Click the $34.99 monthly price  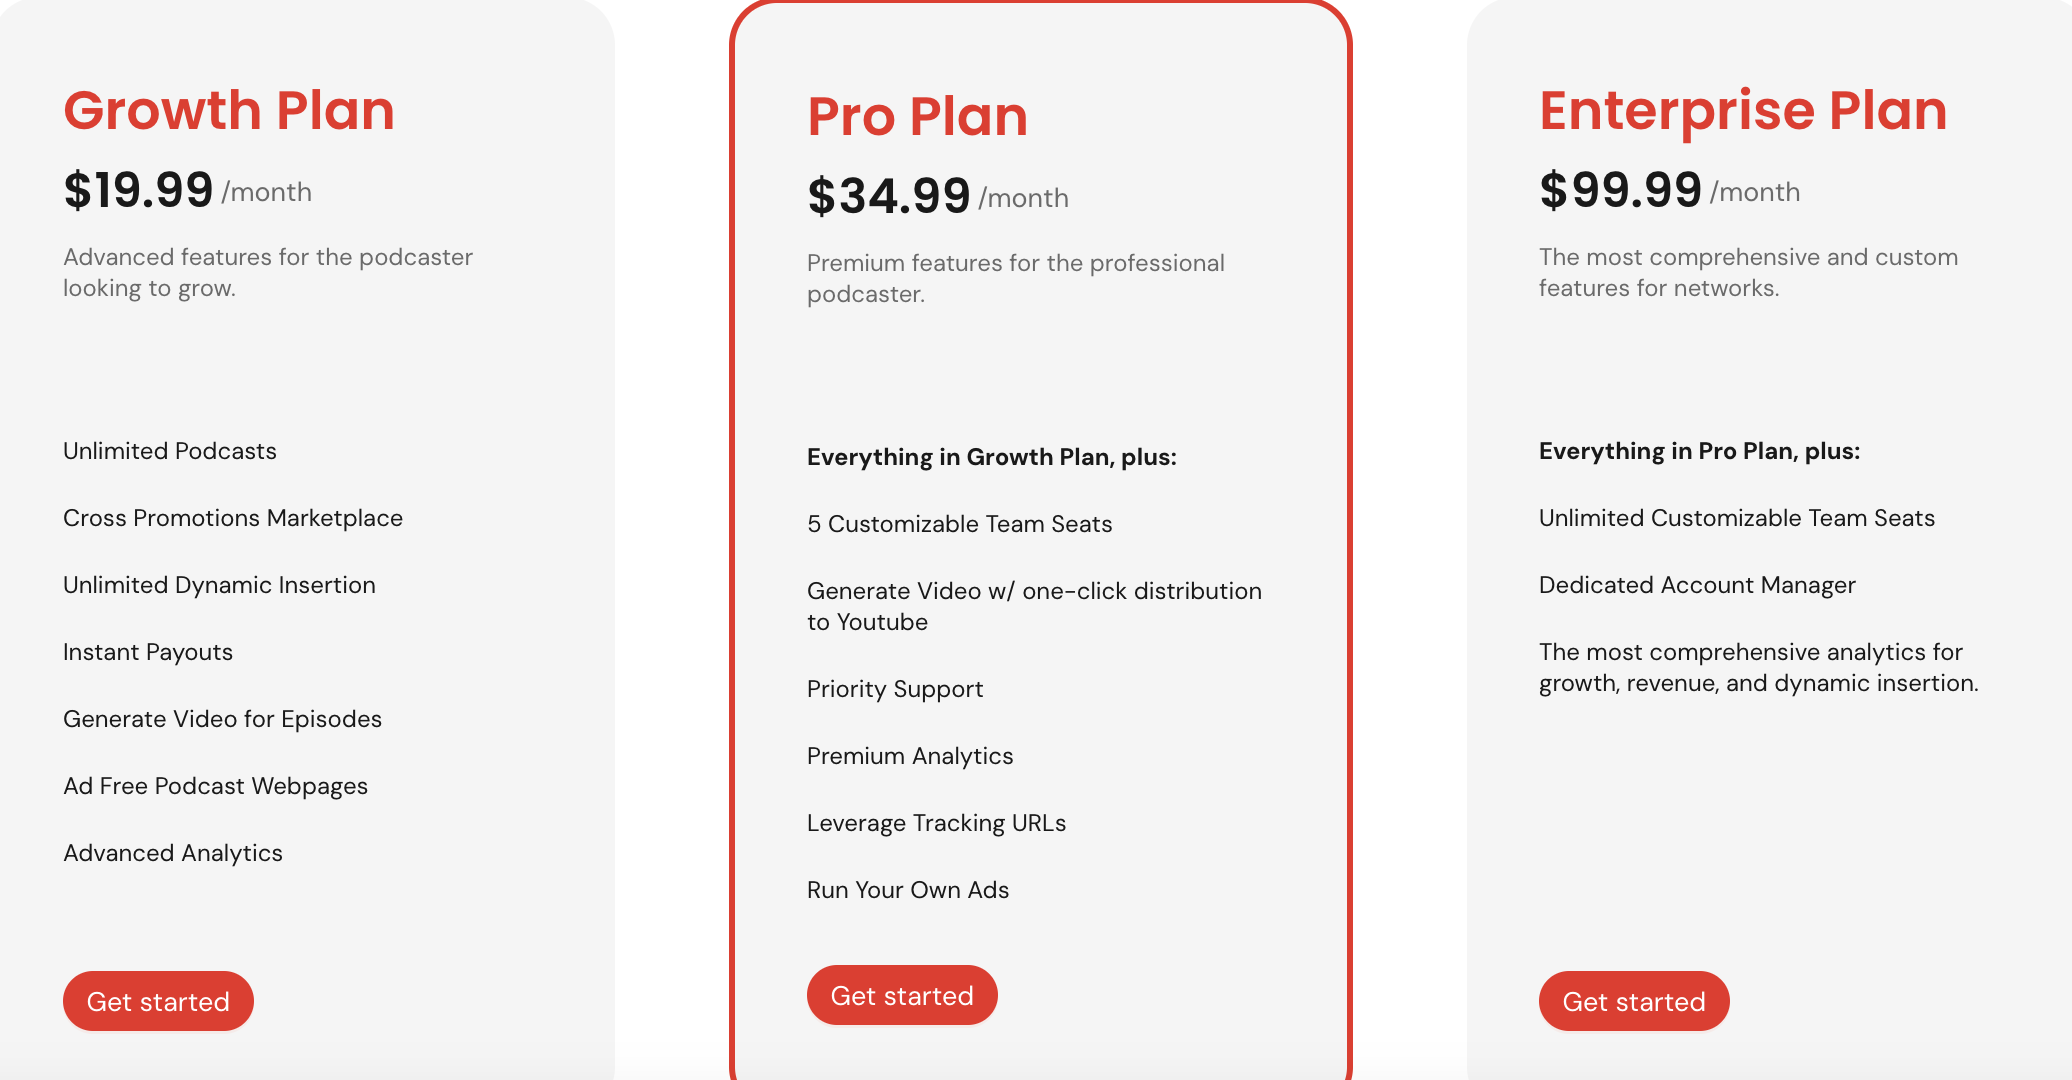click(x=889, y=196)
